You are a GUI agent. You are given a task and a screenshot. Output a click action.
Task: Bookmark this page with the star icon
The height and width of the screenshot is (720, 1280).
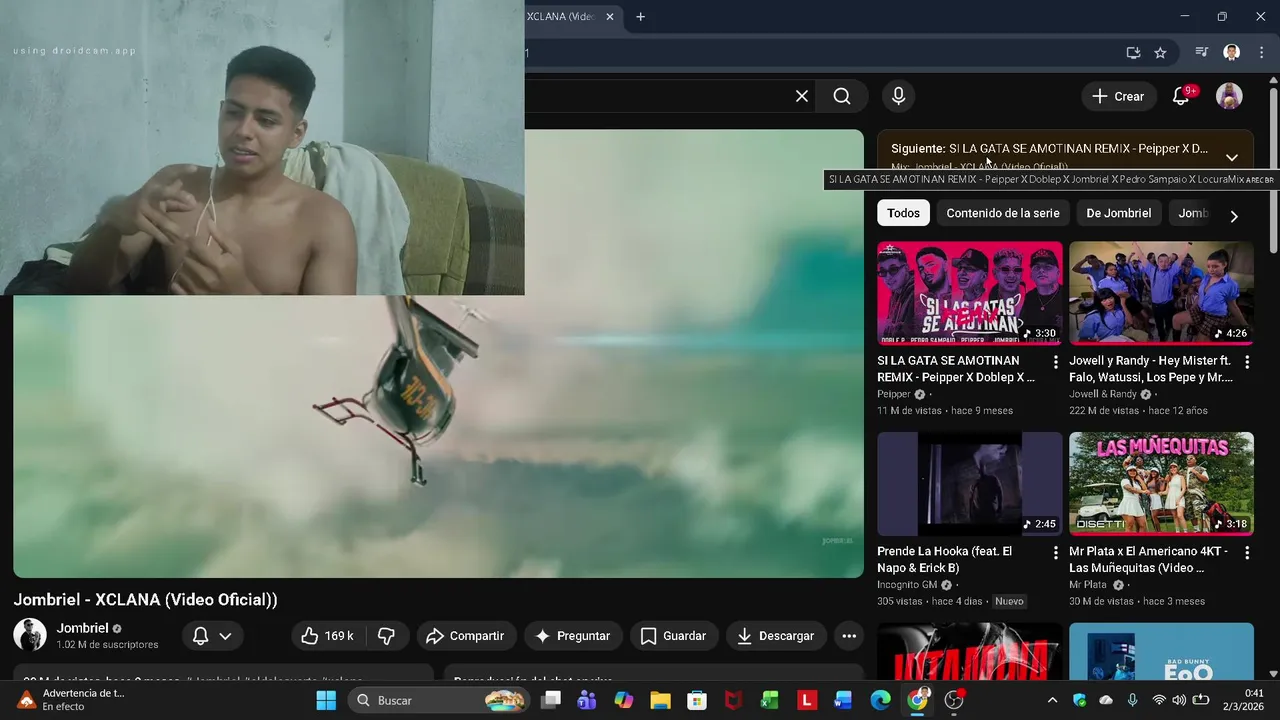pyautogui.click(x=1160, y=53)
